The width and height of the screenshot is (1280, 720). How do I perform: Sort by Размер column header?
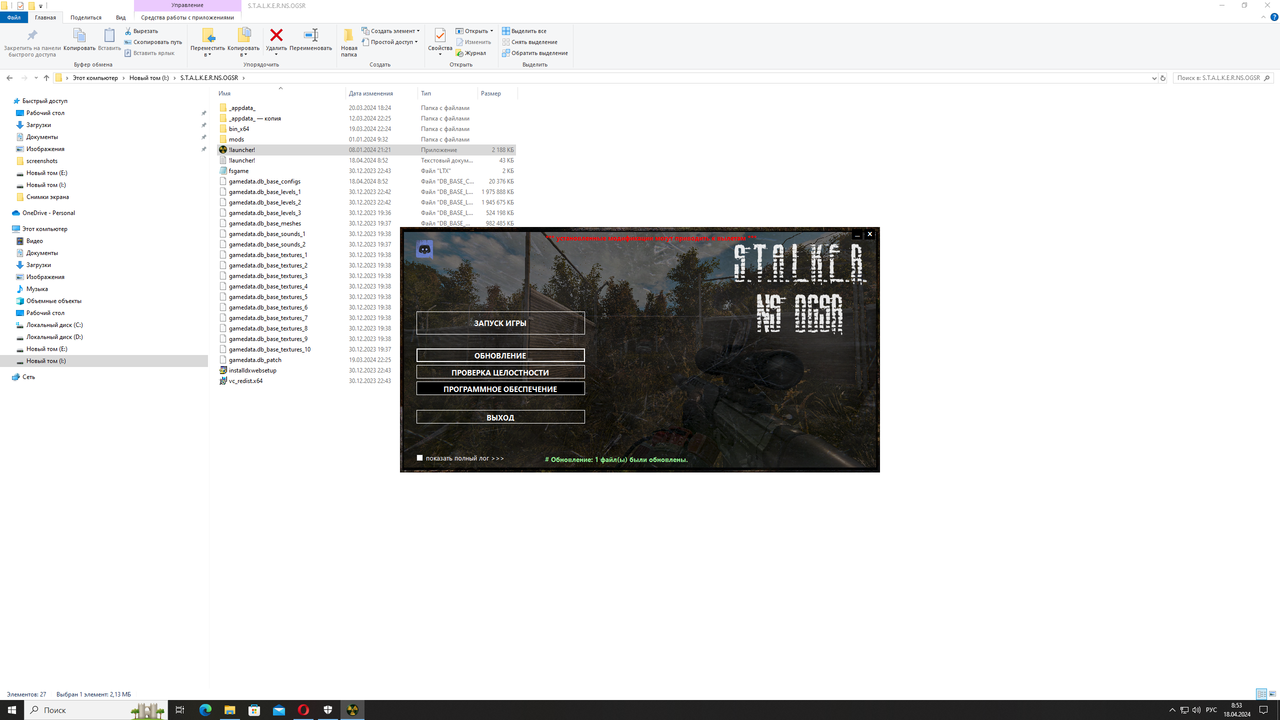(x=490, y=93)
